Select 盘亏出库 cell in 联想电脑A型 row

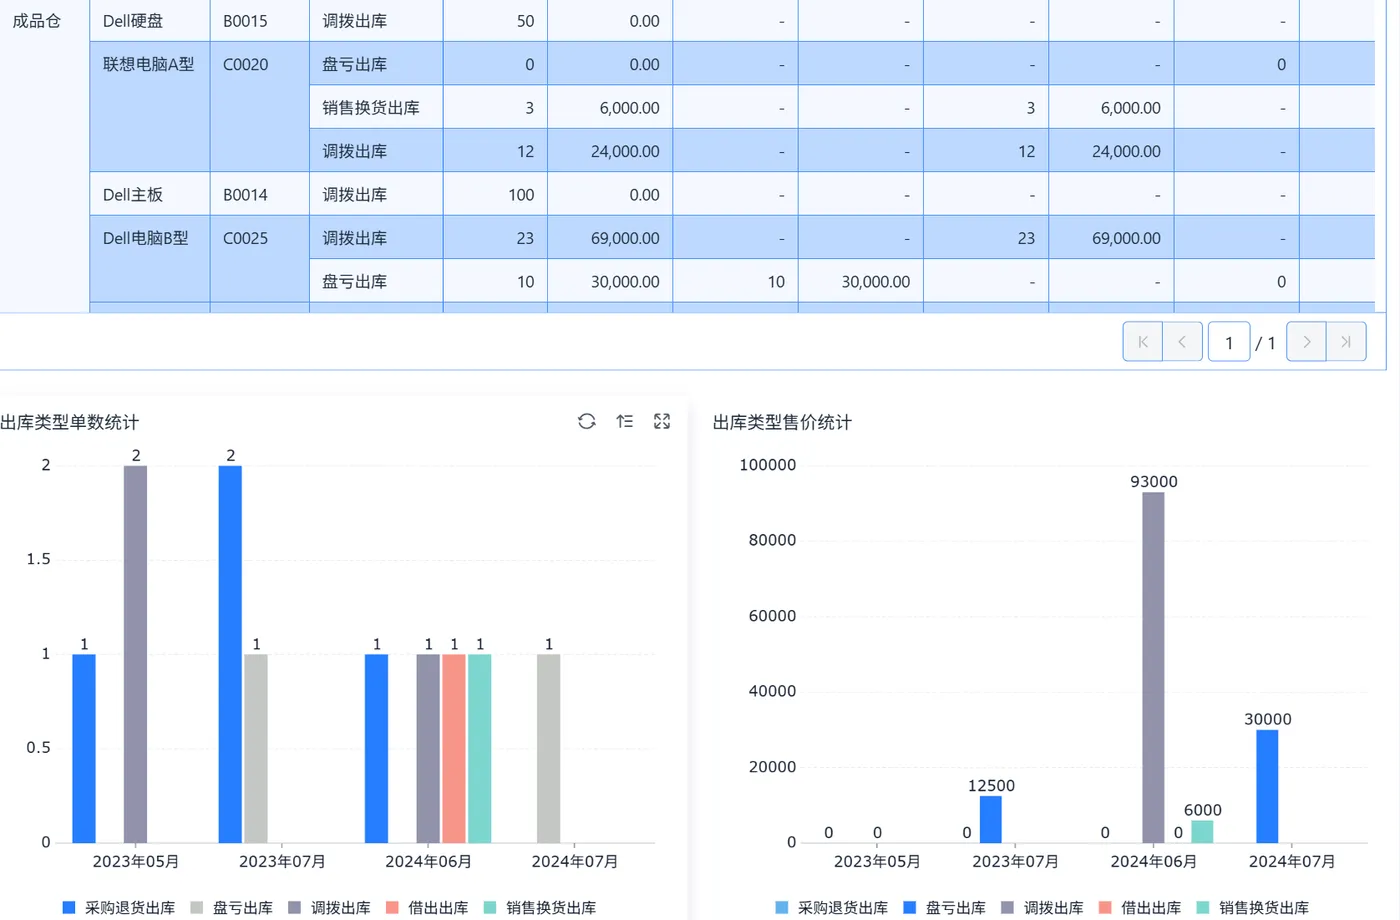tap(376, 64)
